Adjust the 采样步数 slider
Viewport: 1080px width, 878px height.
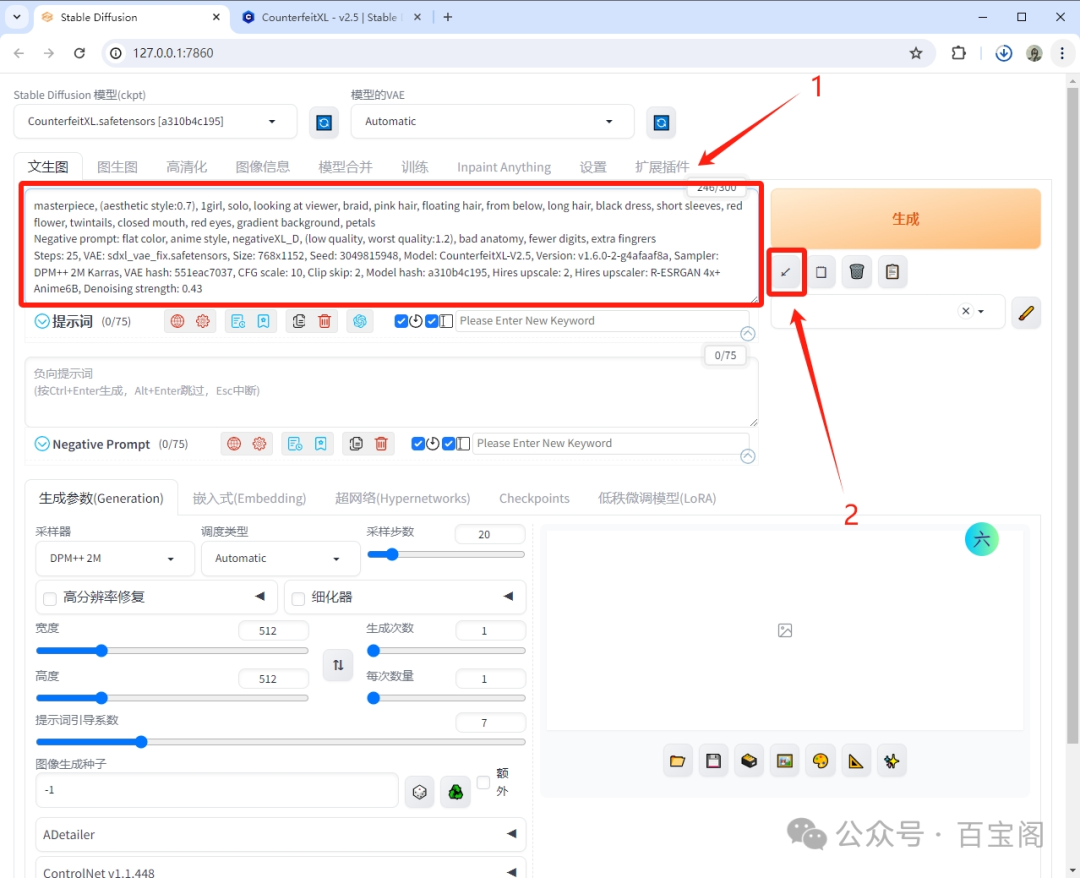tap(446, 554)
